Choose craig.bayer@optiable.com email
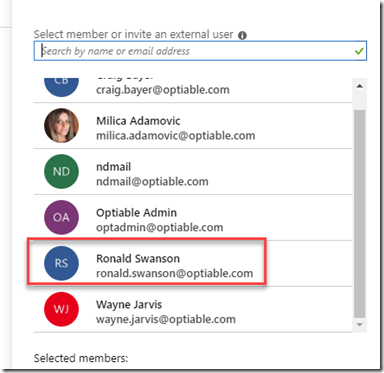This screenshot has height=373, width=384. point(163,90)
